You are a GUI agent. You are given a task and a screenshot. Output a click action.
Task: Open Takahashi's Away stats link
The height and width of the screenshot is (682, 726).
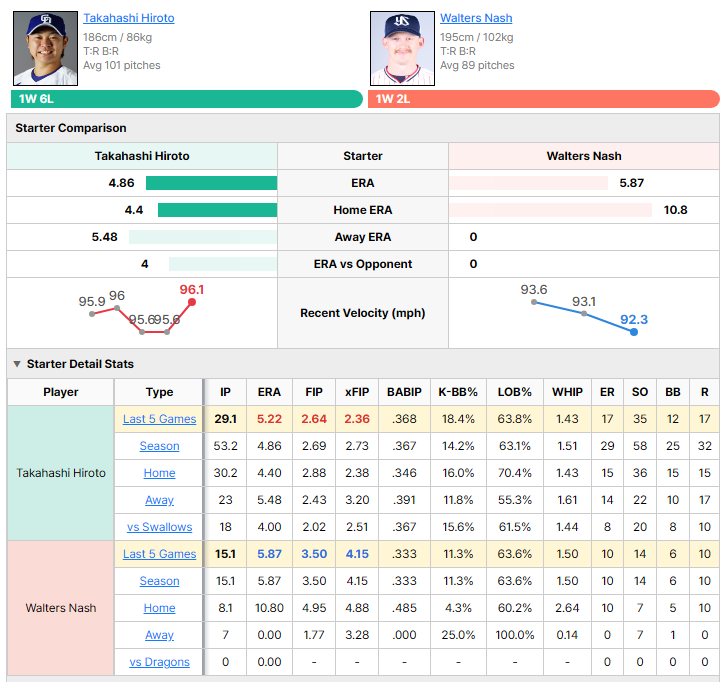click(x=159, y=500)
